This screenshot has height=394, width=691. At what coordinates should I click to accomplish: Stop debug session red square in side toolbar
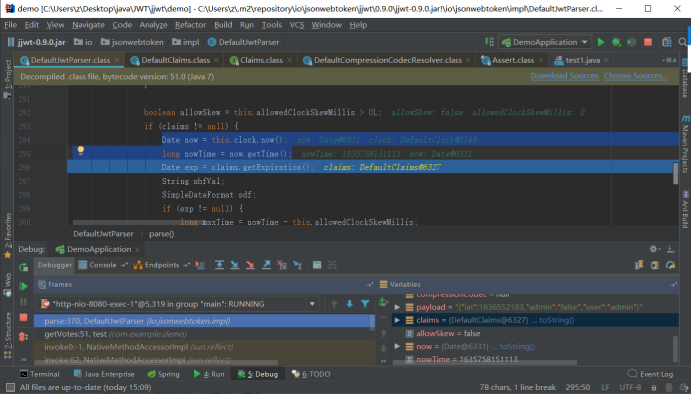23,317
